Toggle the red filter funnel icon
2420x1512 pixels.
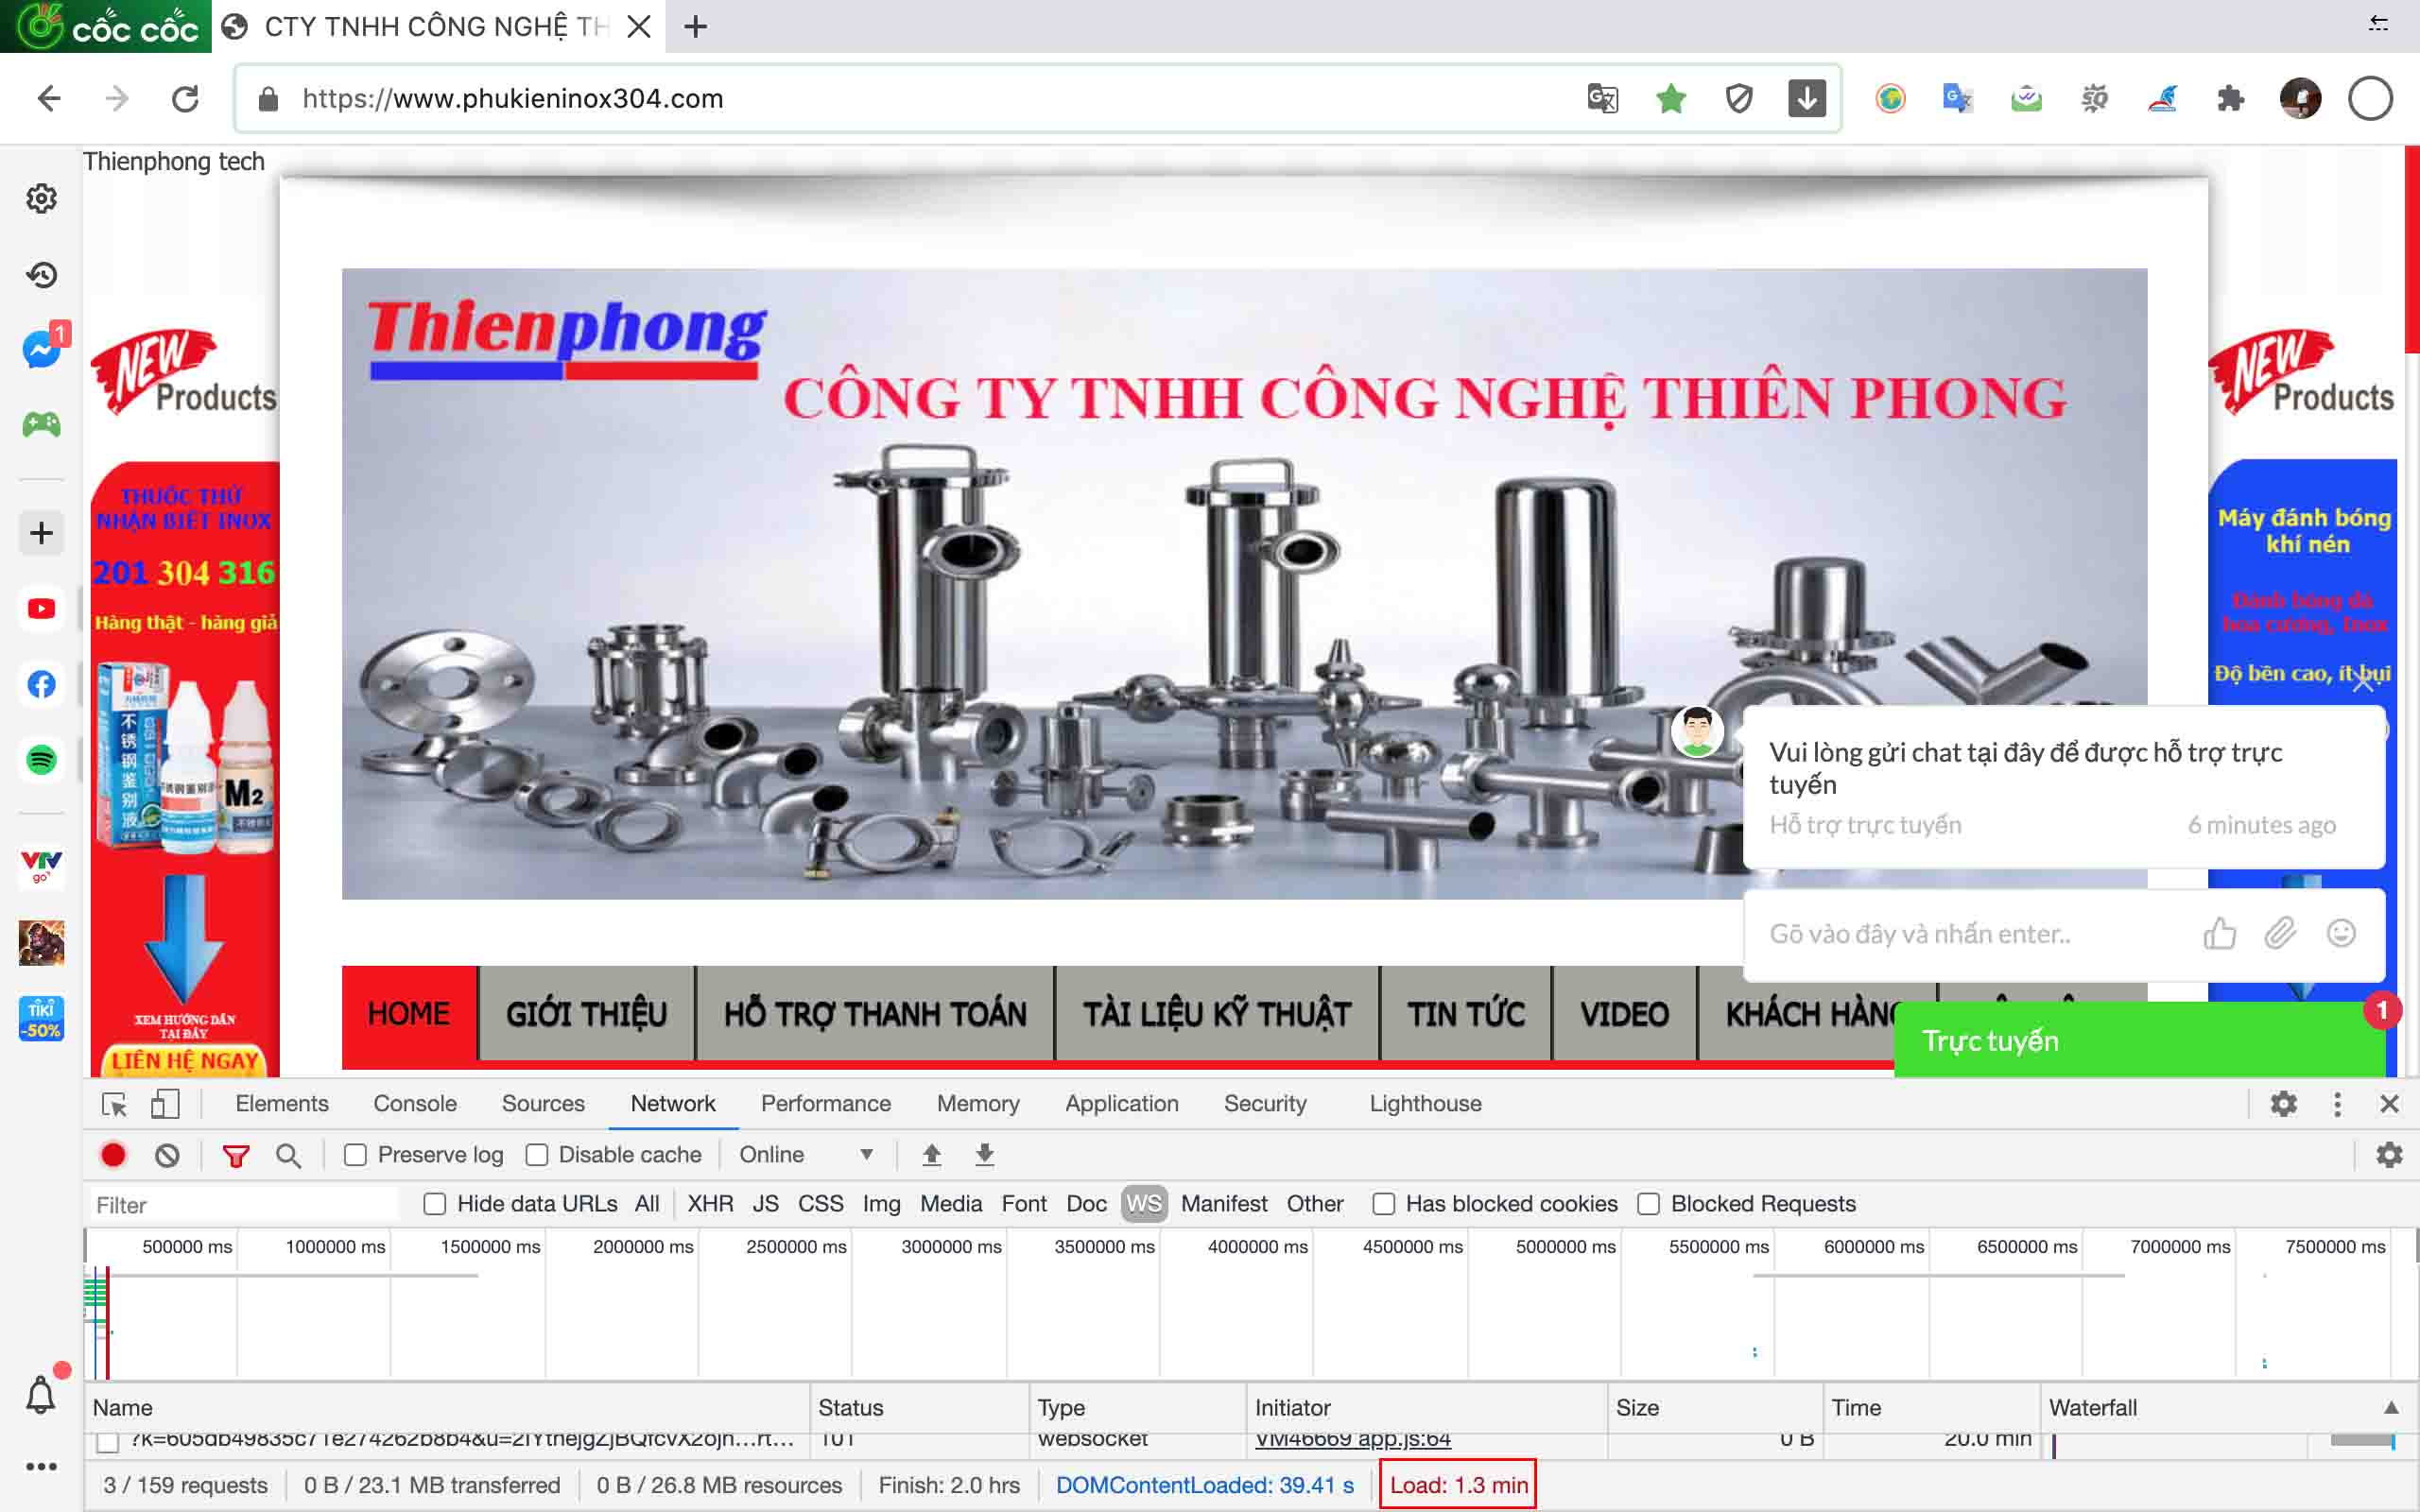[x=236, y=1156]
